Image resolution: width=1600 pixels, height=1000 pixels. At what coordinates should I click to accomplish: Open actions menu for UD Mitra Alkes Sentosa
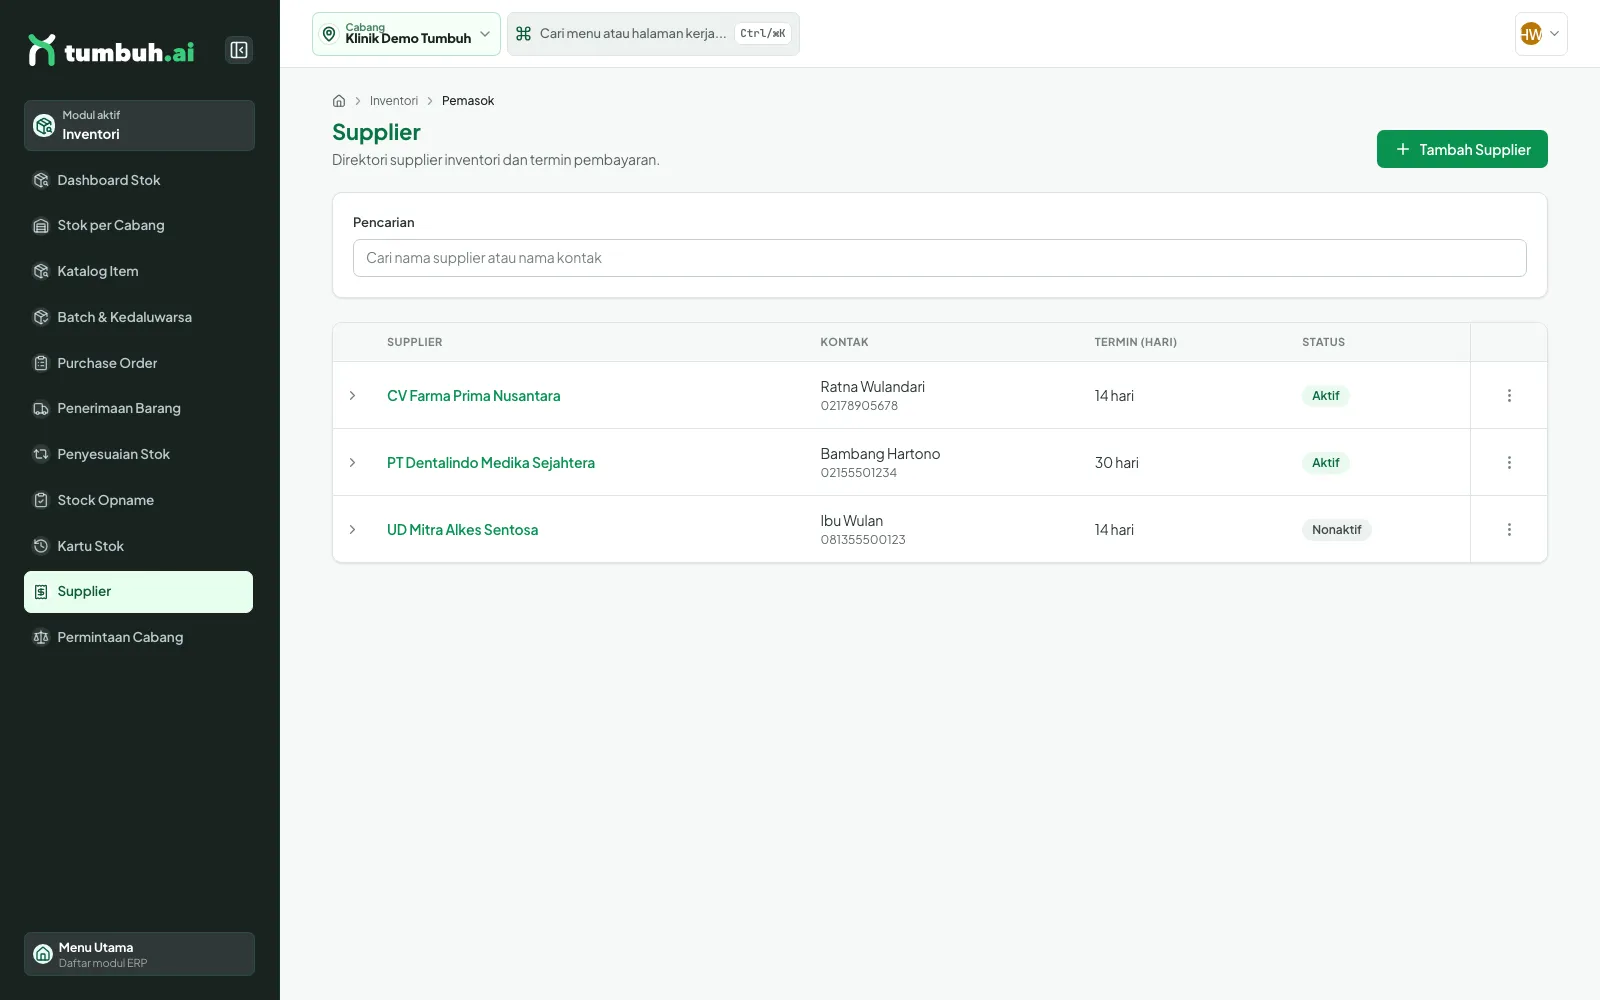pos(1509,530)
